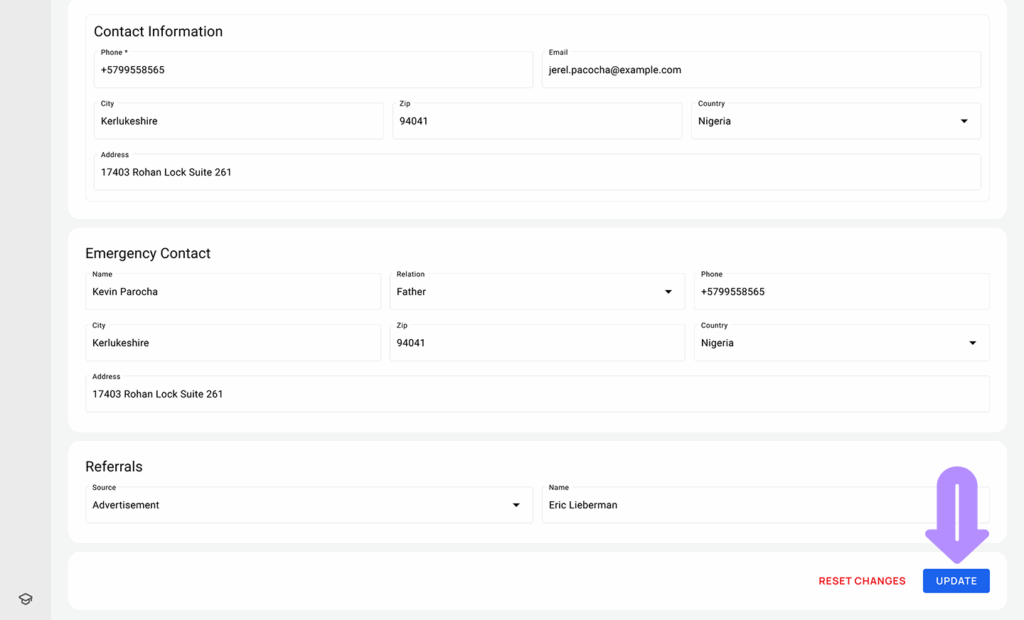Click the Contact Information Address field

(536, 172)
